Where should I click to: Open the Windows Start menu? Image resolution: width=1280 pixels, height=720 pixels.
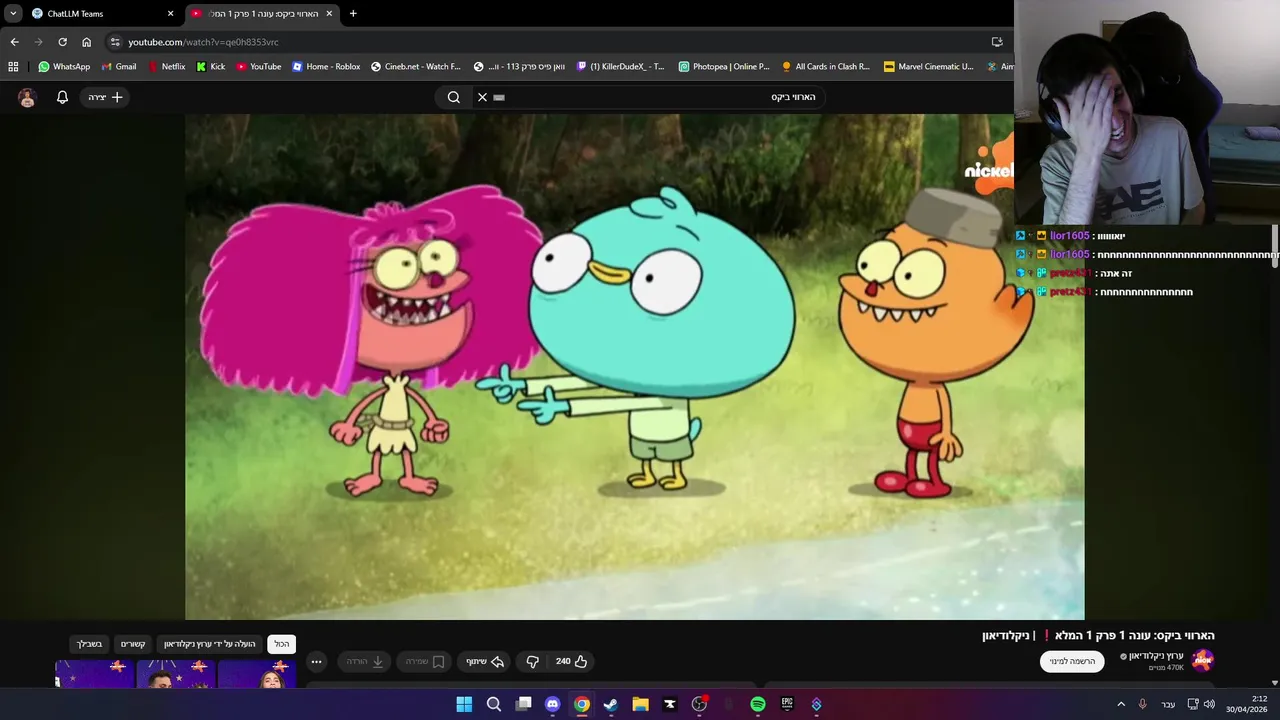[464, 704]
